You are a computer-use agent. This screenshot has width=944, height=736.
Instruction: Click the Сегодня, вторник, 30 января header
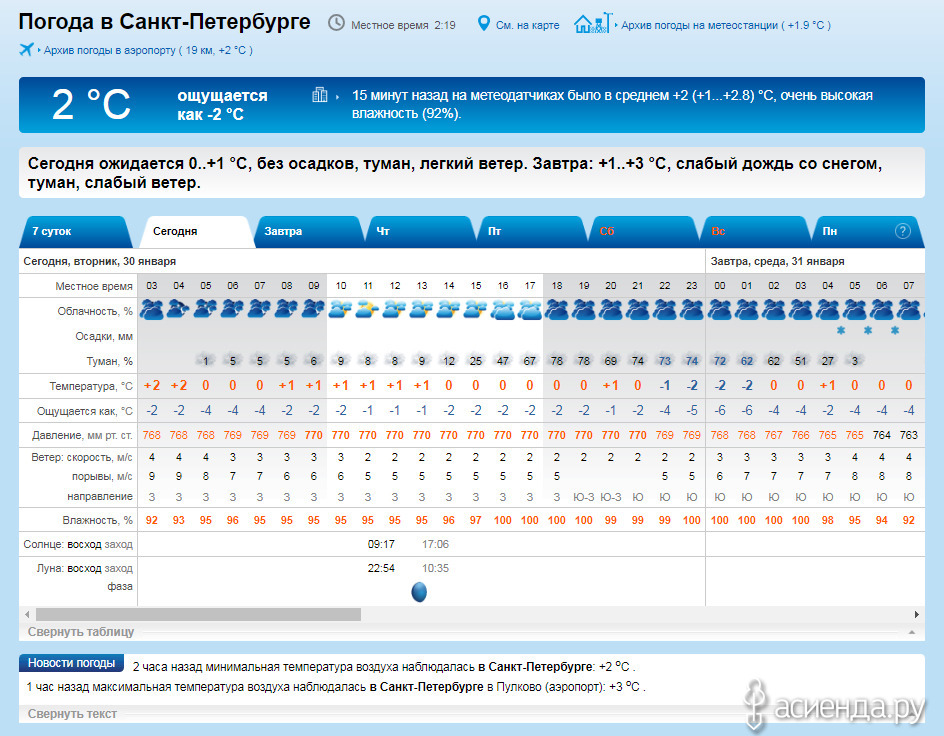coord(99,261)
